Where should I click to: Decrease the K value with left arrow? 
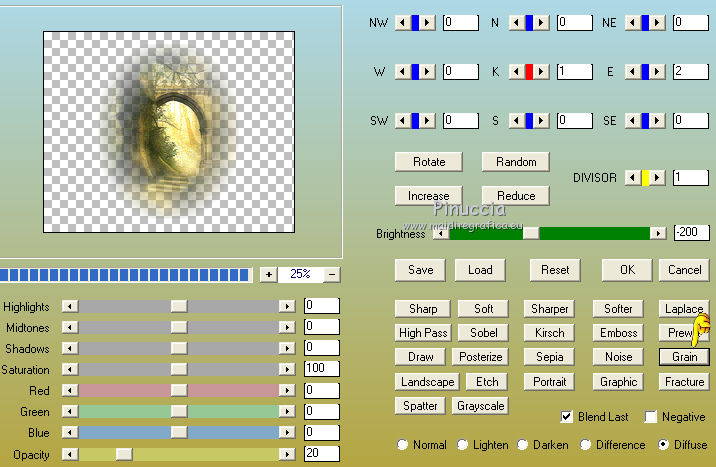pyautogui.click(x=516, y=72)
